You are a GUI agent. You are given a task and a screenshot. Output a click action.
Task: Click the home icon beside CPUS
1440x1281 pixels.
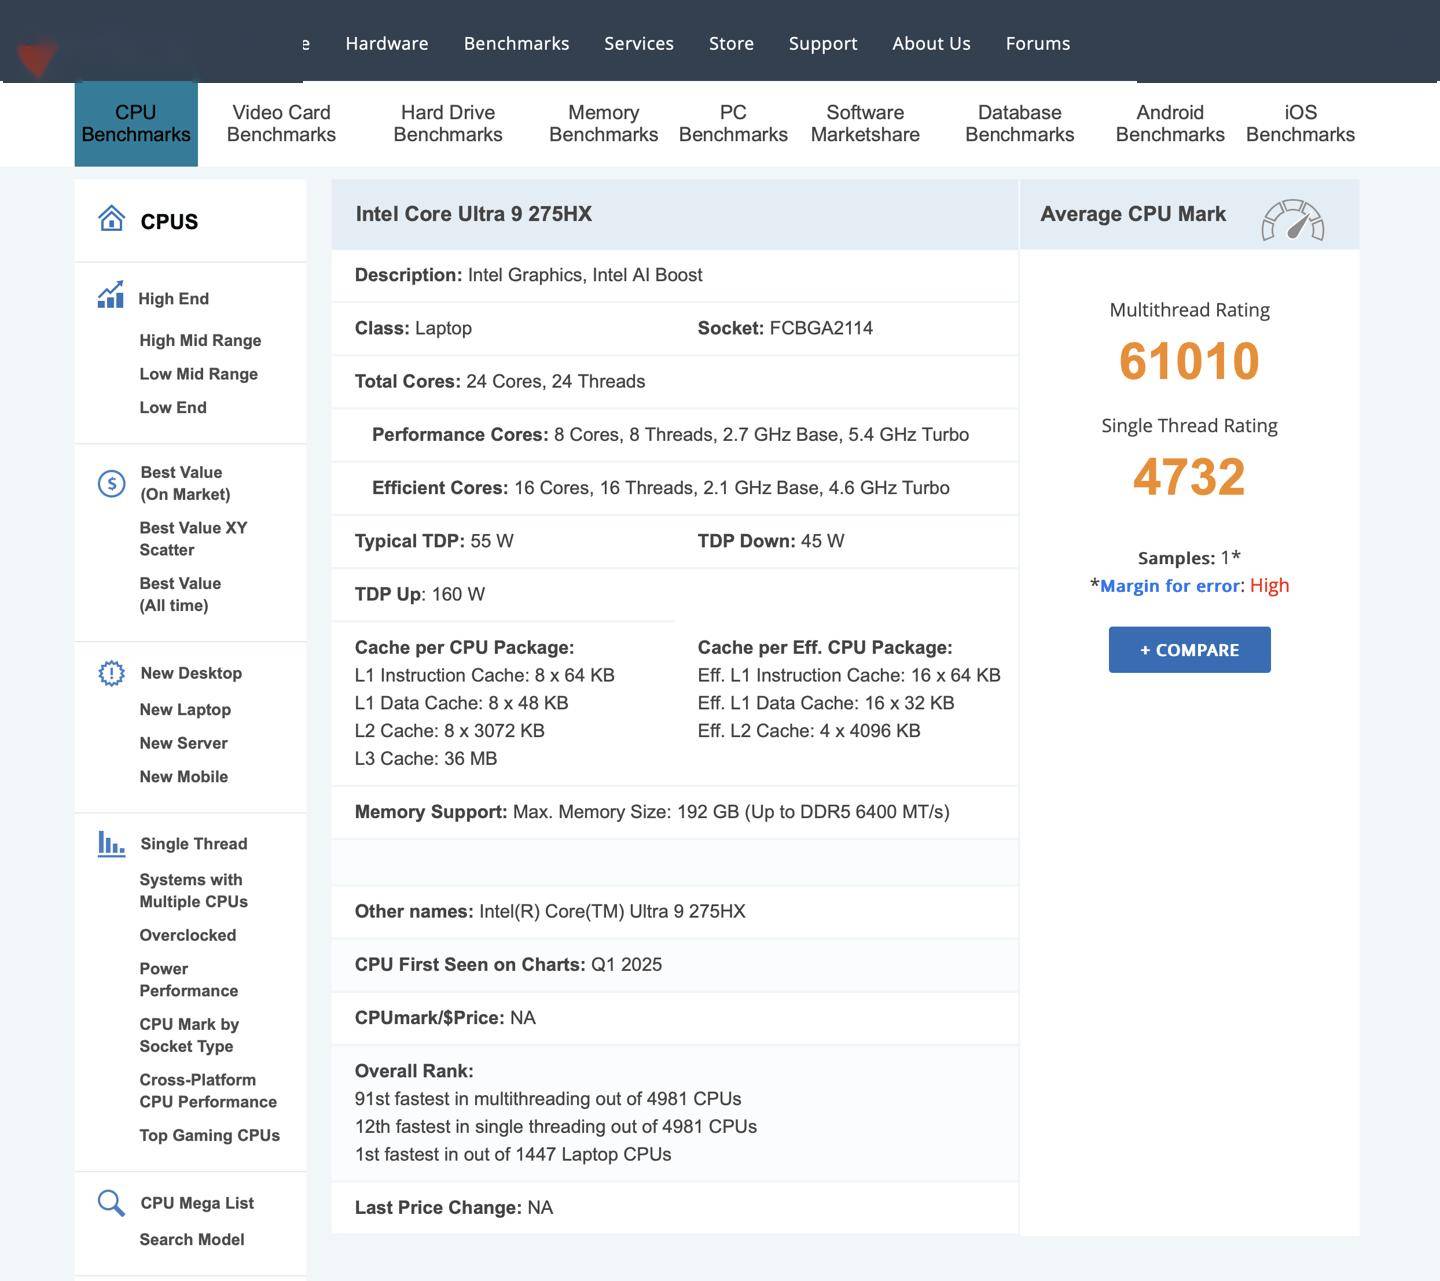point(111,218)
